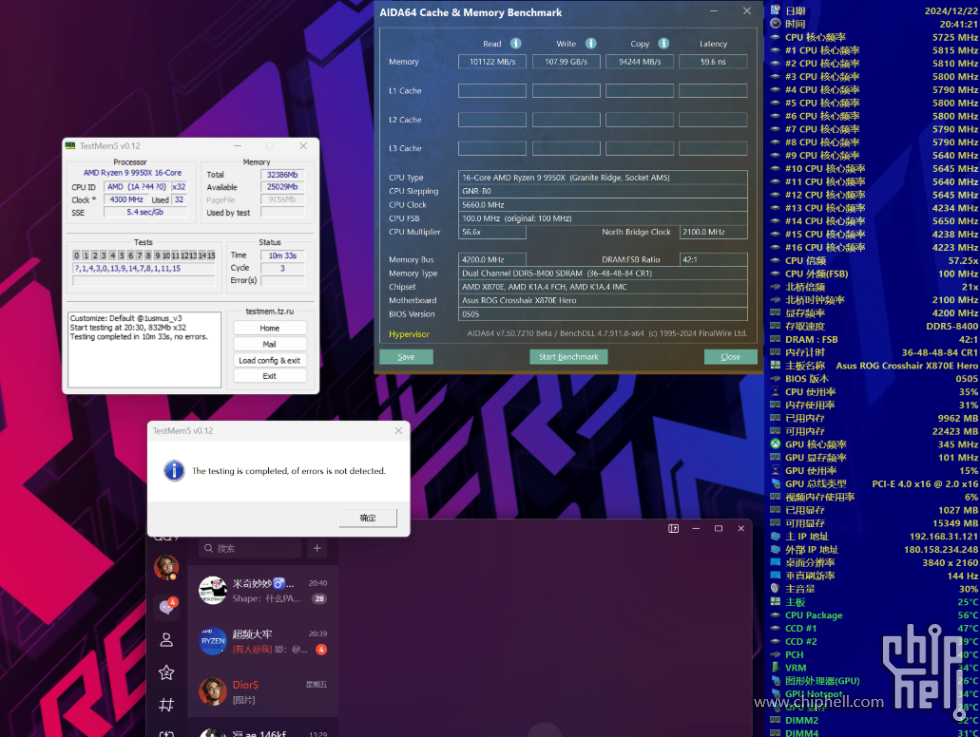Click Start Benchmark button
This screenshot has width=980, height=737.
click(x=569, y=357)
